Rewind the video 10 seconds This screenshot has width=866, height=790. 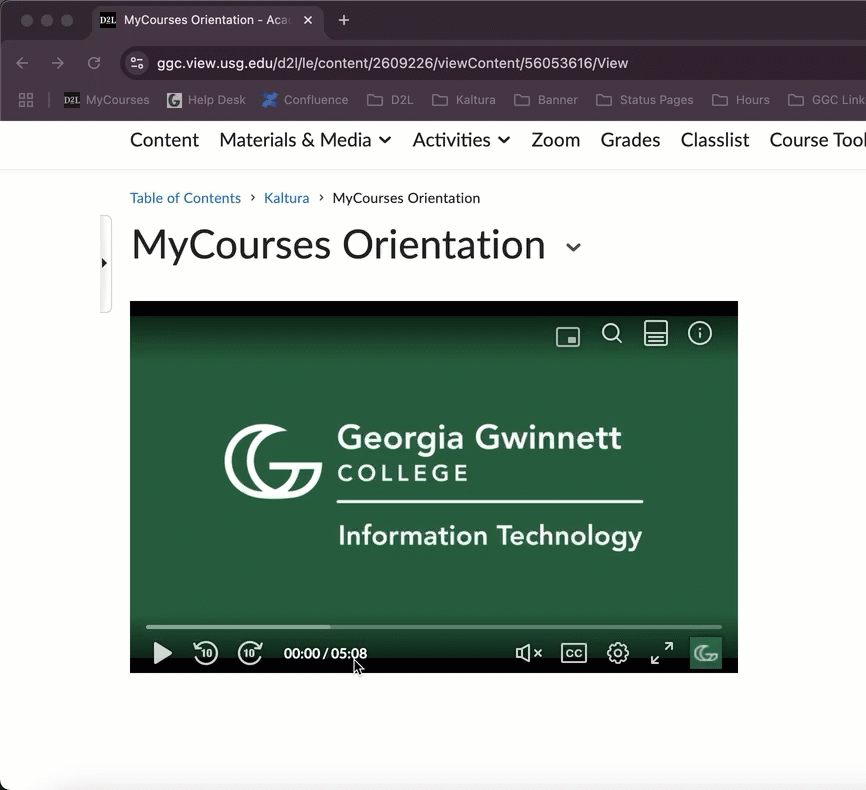(x=205, y=653)
